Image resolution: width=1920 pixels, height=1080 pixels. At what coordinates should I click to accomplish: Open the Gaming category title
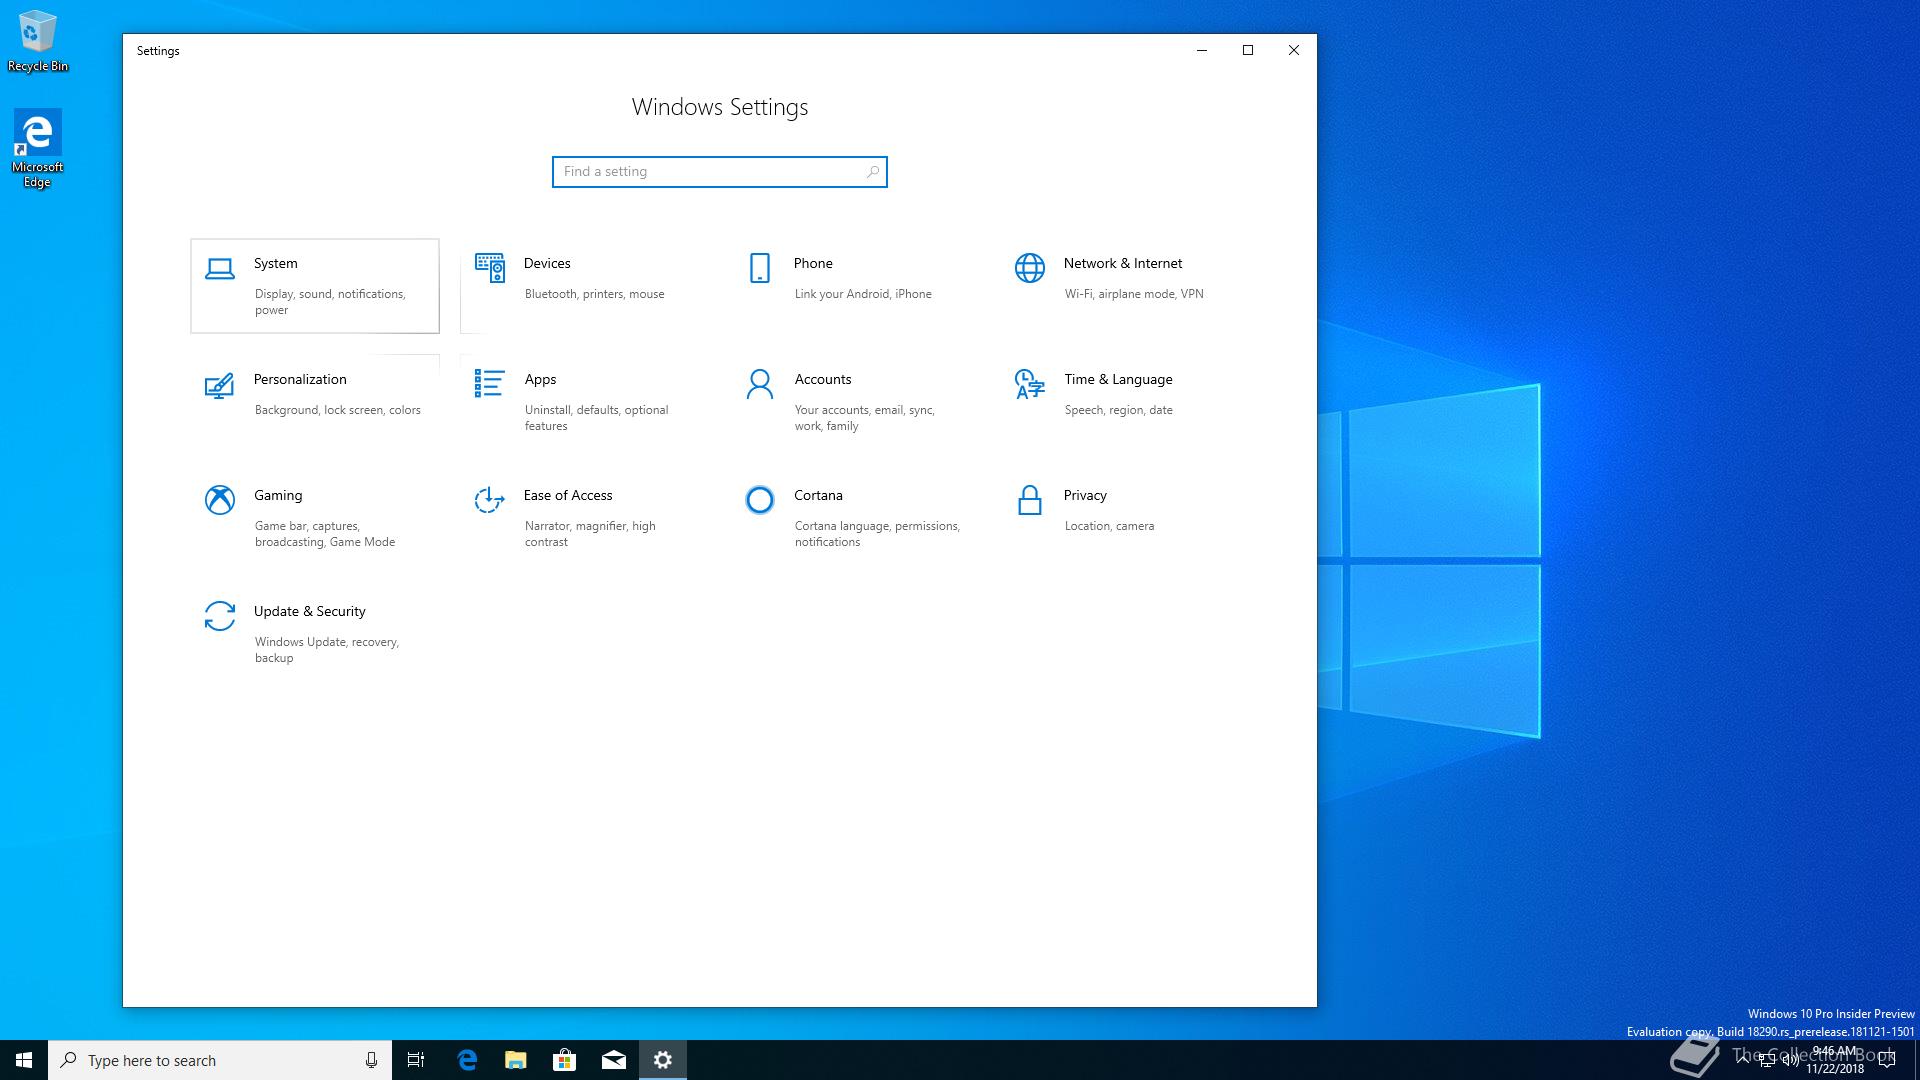tap(278, 495)
